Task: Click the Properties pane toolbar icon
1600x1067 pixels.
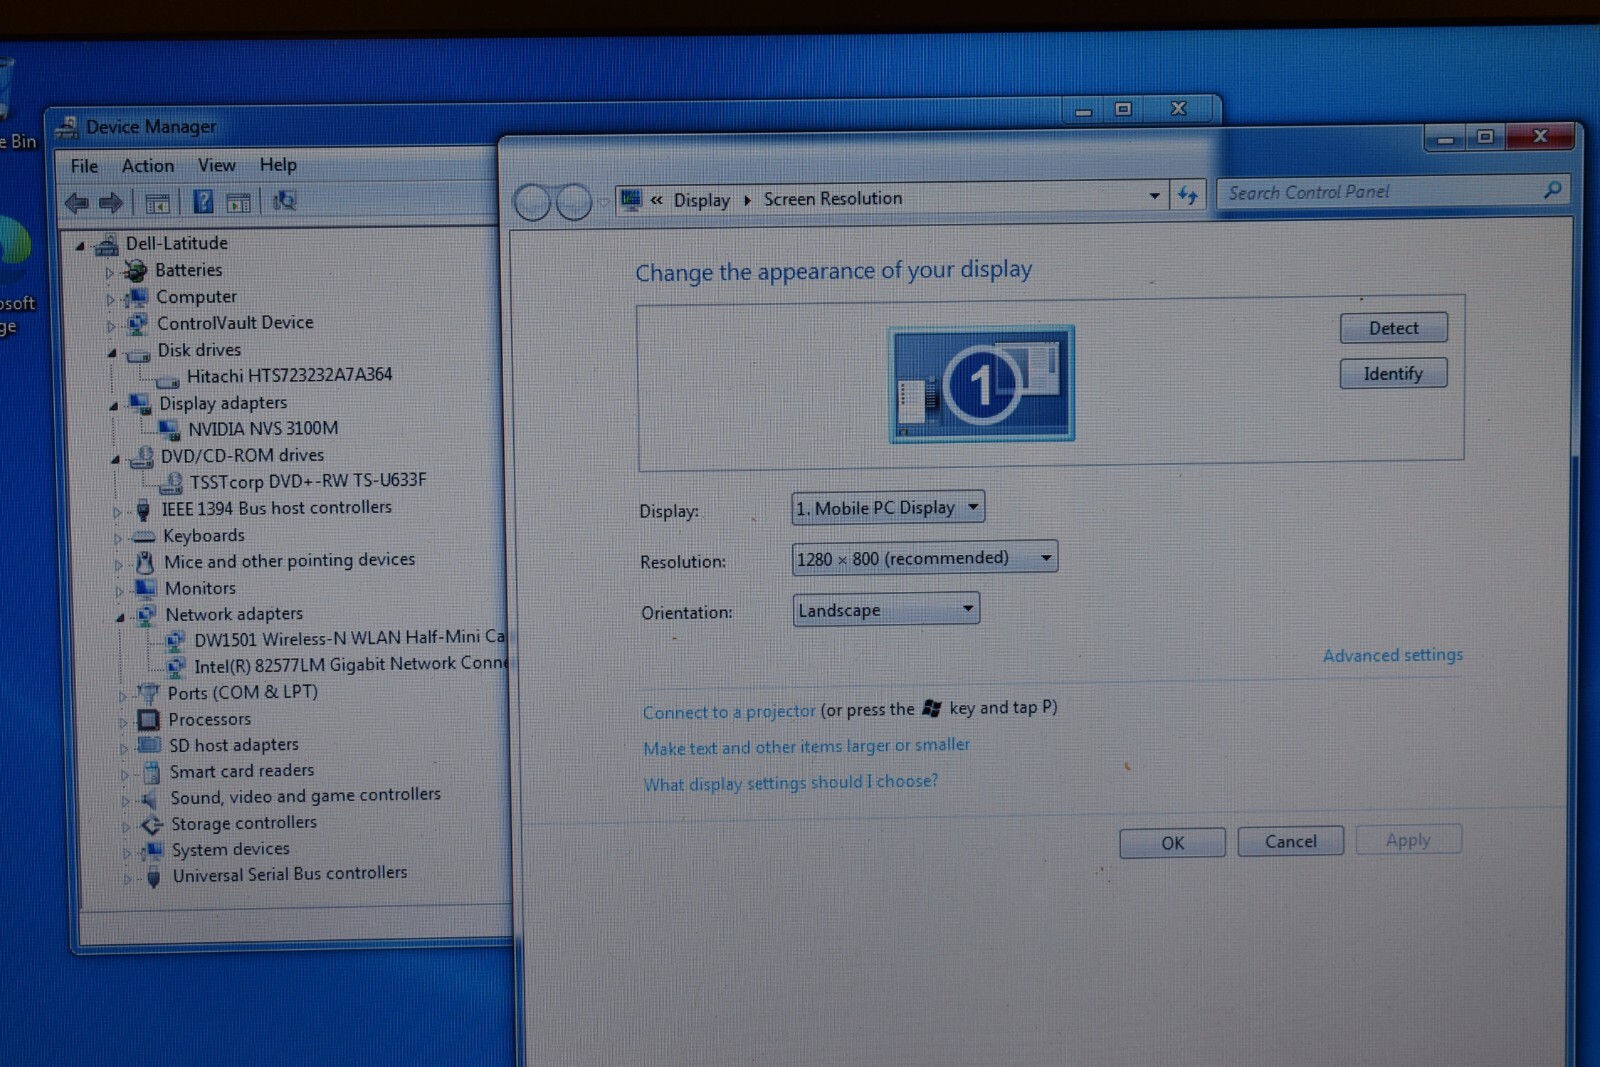Action: [x=238, y=203]
